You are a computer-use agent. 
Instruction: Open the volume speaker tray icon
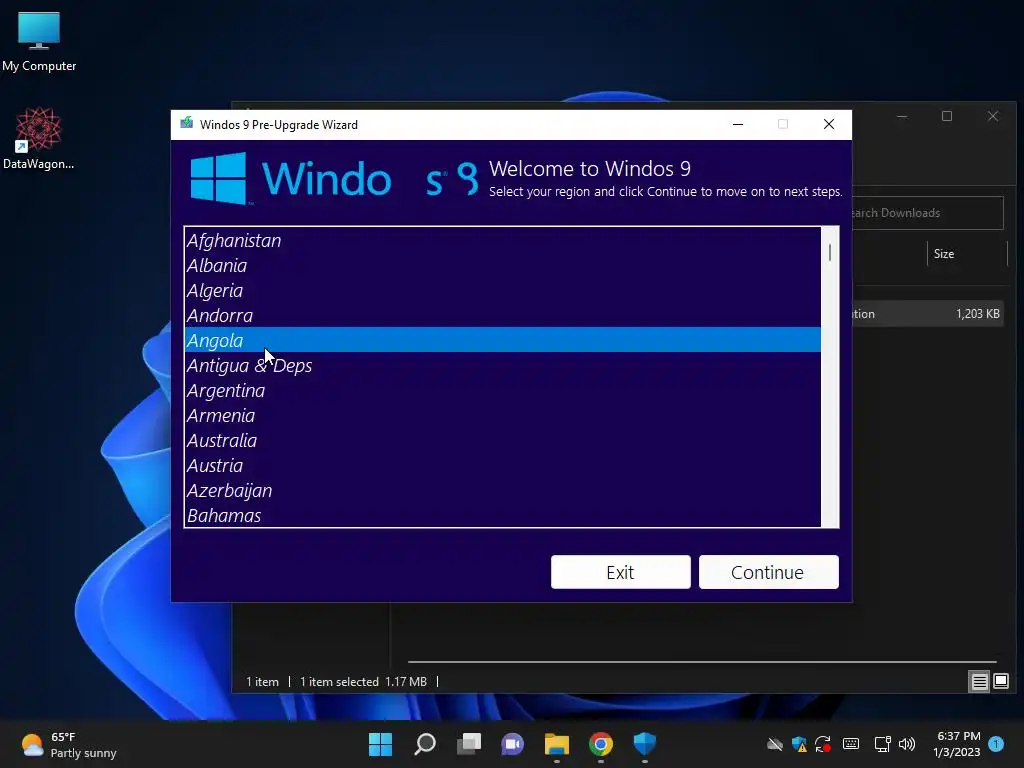tap(906, 744)
